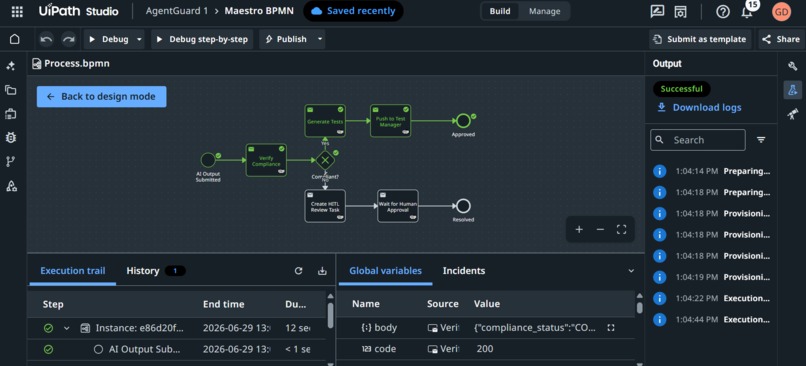The width and height of the screenshot is (806, 366).
Task: Open the telescope icon in right sidebar
Action: (x=792, y=114)
